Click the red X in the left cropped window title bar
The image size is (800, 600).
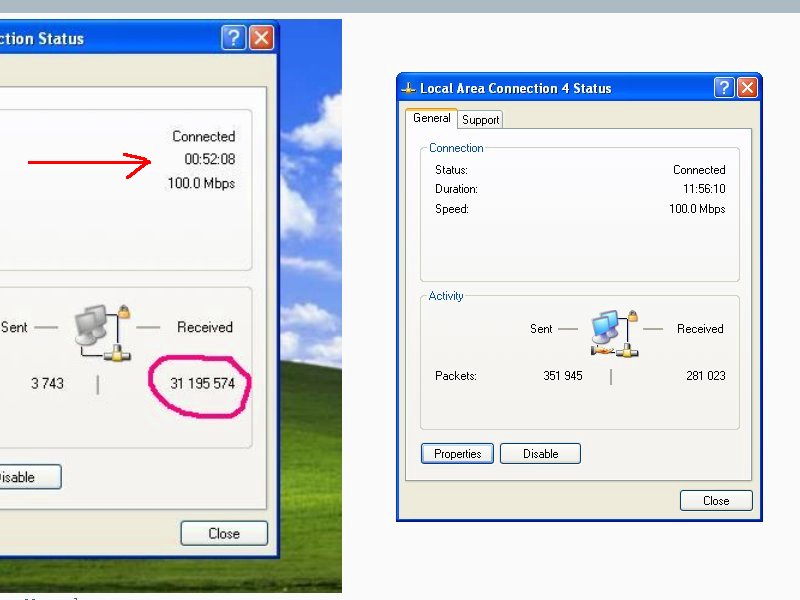[261, 38]
